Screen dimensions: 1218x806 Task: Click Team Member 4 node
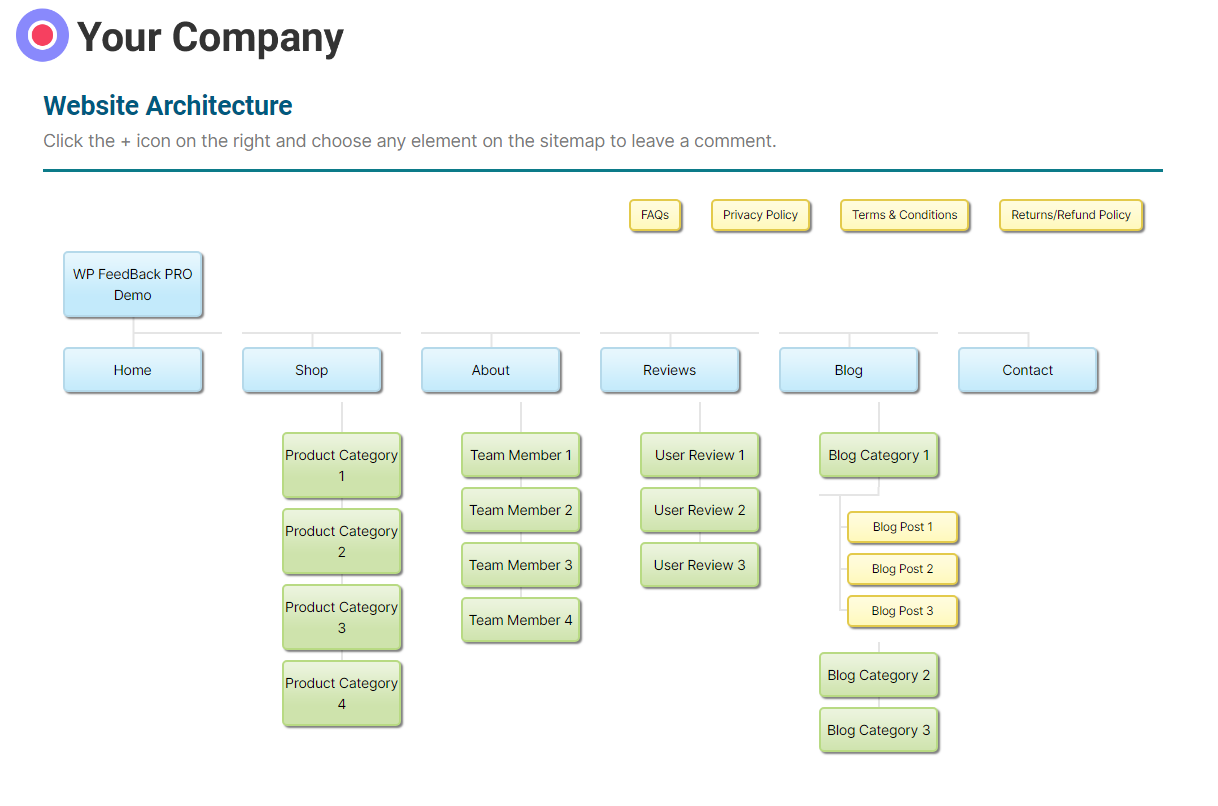click(x=521, y=620)
